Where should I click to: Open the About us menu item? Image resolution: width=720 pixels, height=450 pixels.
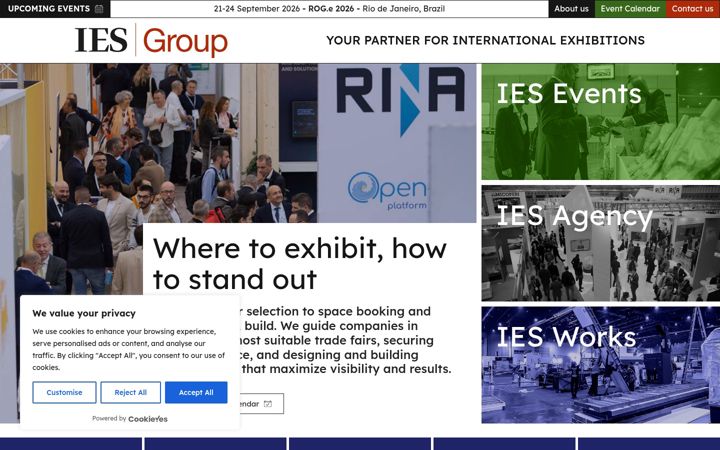coord(571,9)
